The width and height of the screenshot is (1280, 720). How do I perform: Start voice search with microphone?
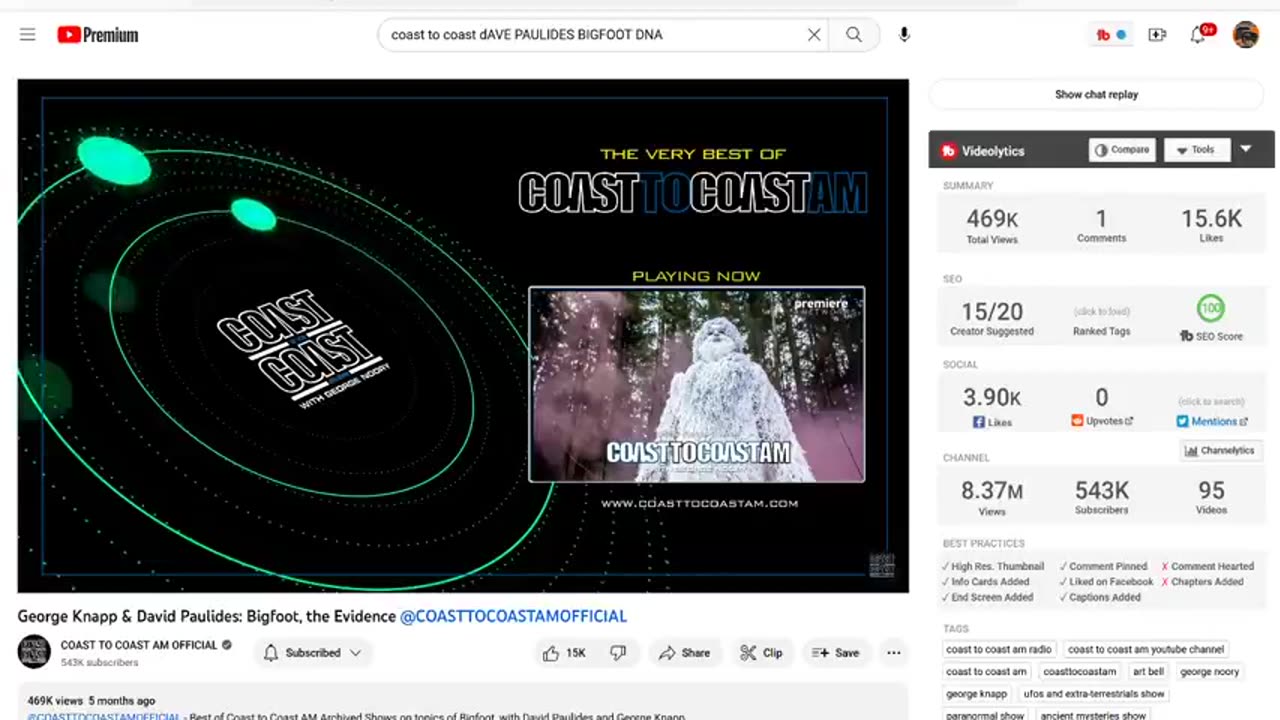(x=904, y=34)
